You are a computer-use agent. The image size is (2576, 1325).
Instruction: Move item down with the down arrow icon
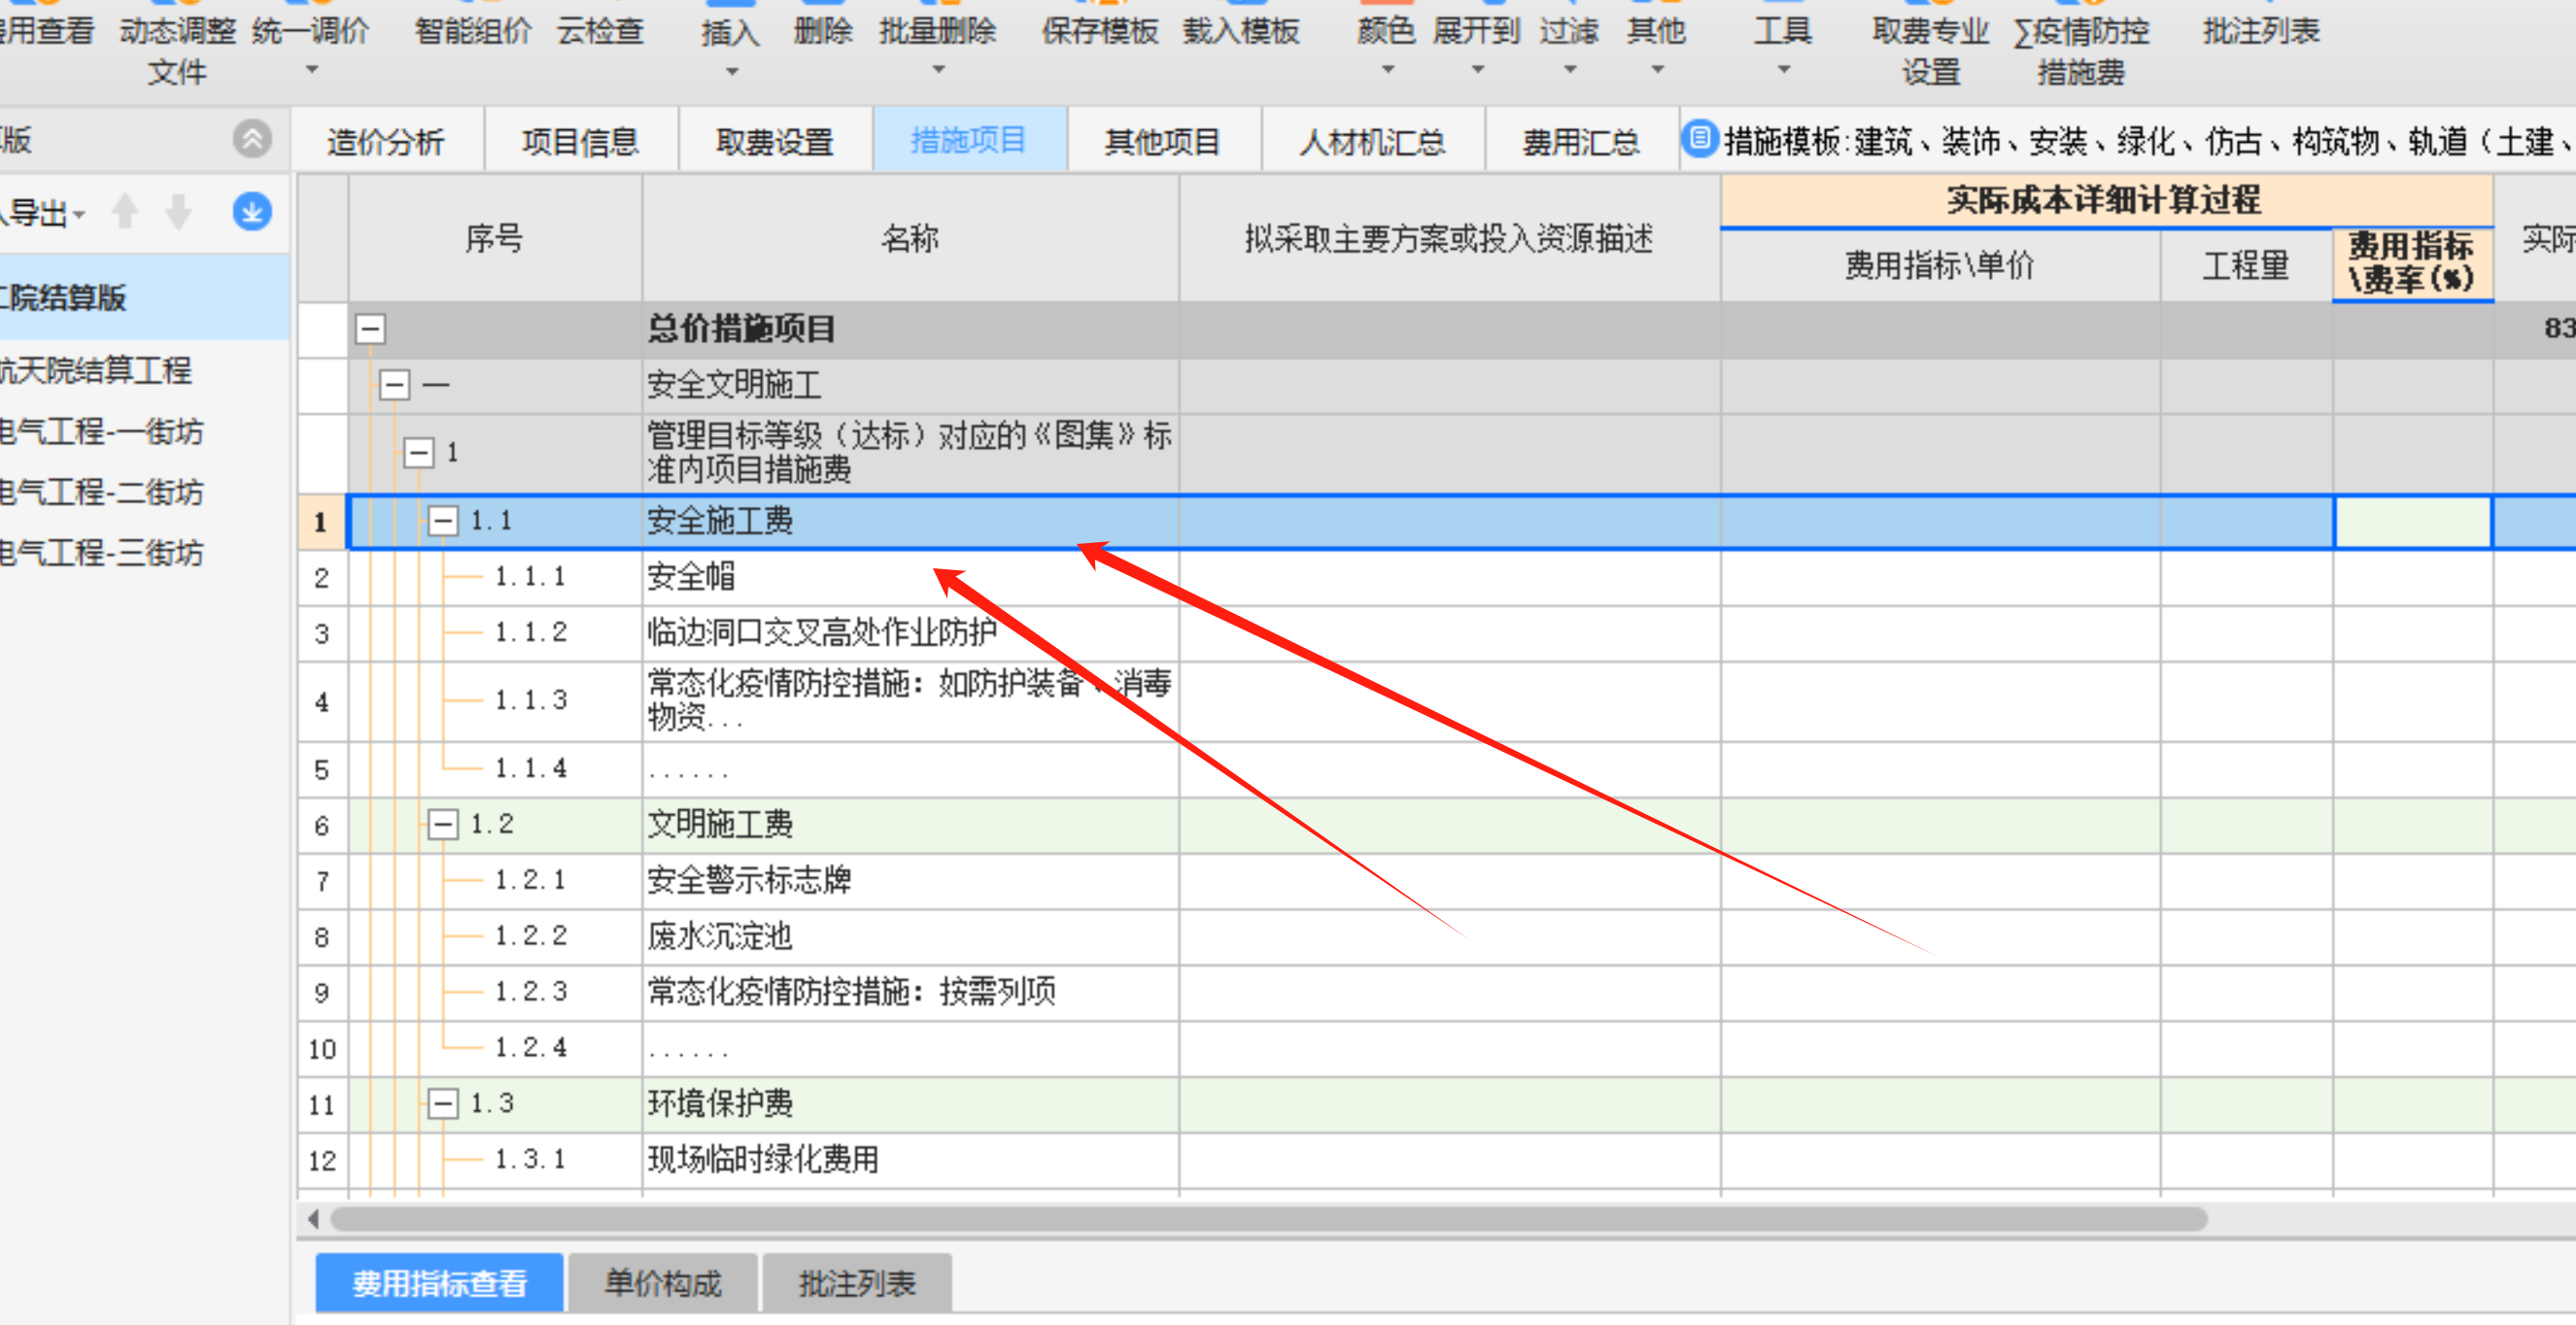[x=179, y=212]
